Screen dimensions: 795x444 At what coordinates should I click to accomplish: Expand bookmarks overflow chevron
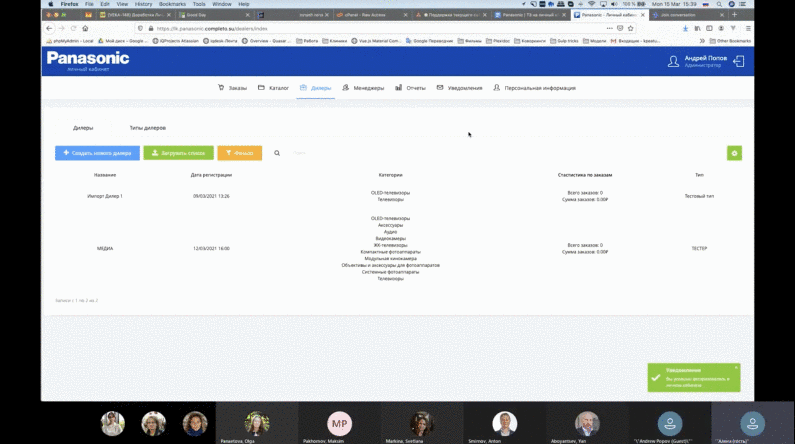pos(702,41)
